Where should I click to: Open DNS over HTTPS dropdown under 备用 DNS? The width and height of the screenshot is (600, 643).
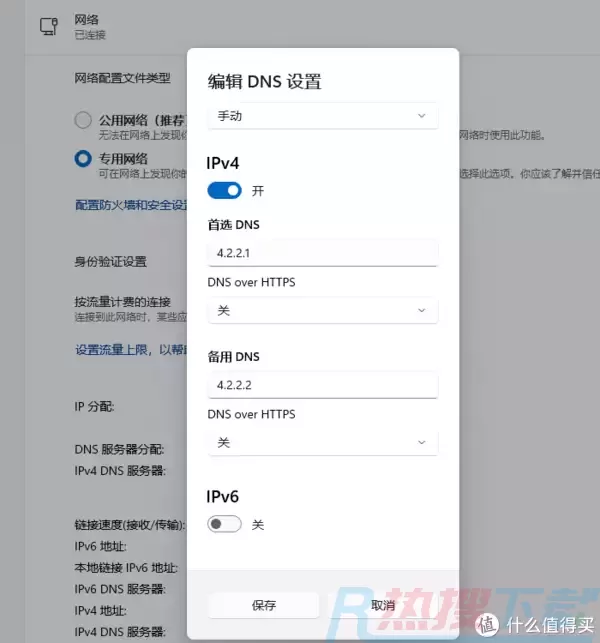[323, 442]
